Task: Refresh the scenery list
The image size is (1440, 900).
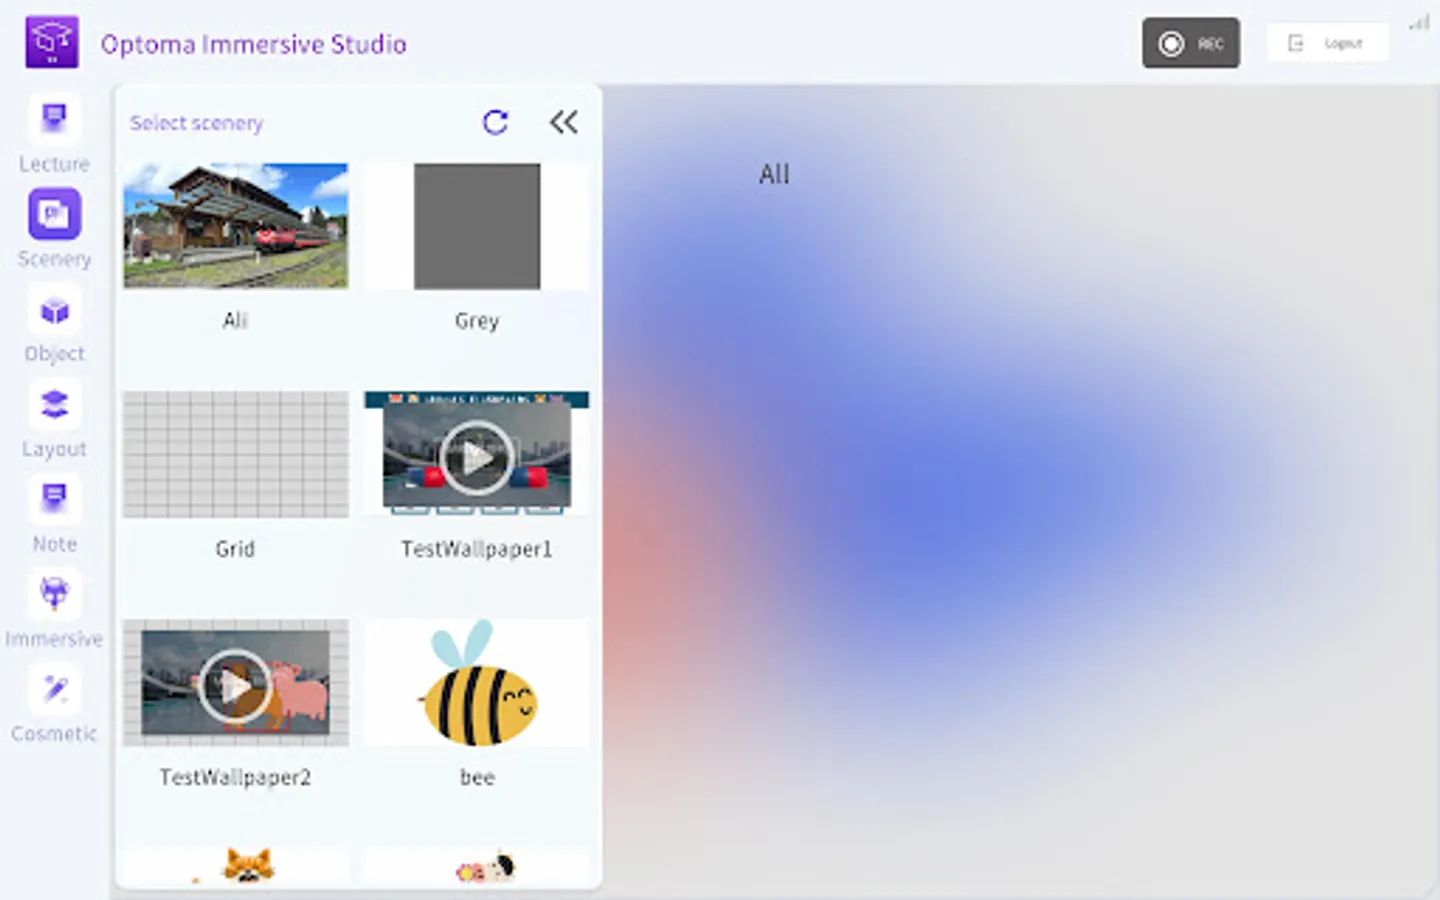Action: (496, 122)
